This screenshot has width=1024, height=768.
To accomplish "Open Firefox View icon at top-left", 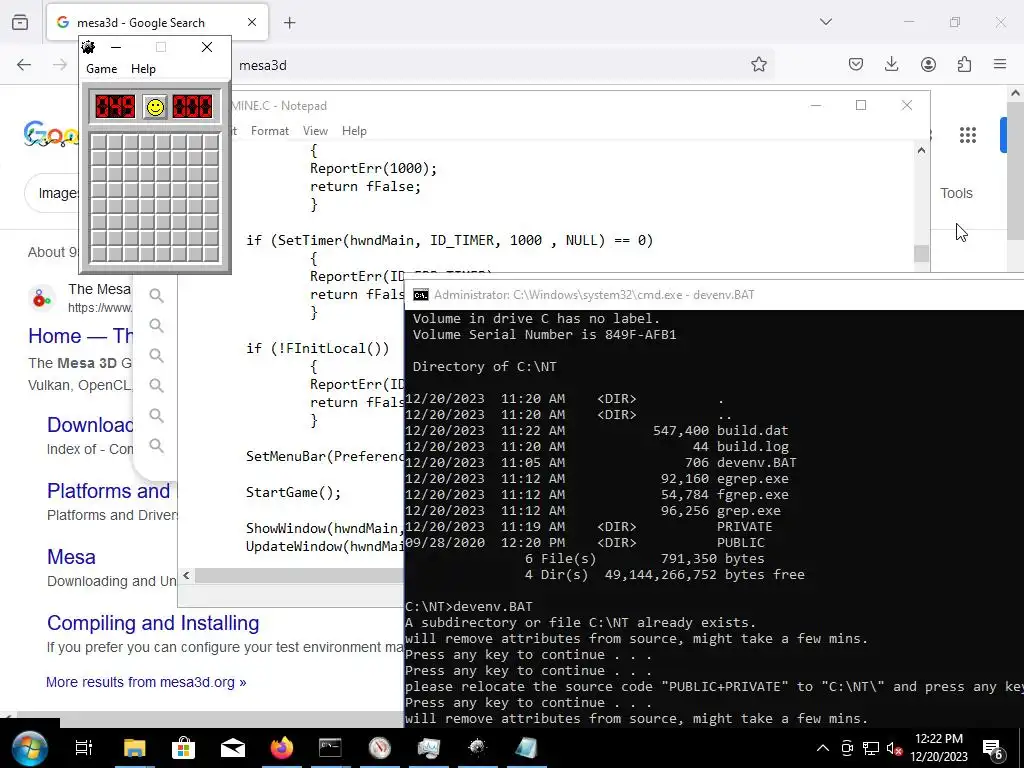I will (20, 22).
